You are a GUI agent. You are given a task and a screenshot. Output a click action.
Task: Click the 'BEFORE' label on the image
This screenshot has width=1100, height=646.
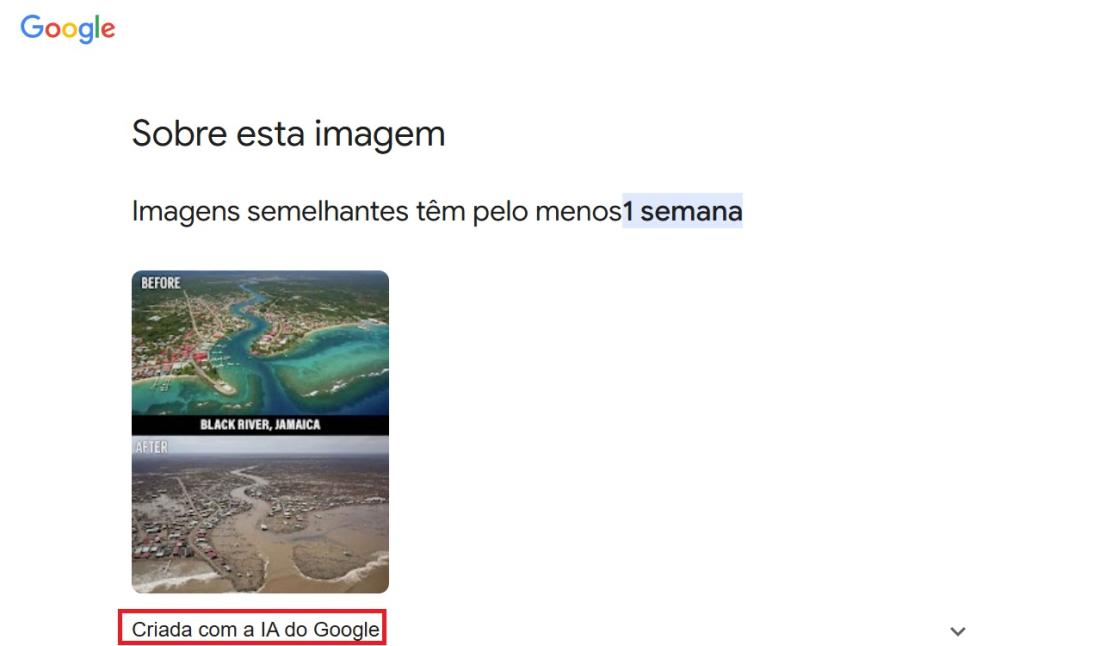click(161, 283)
